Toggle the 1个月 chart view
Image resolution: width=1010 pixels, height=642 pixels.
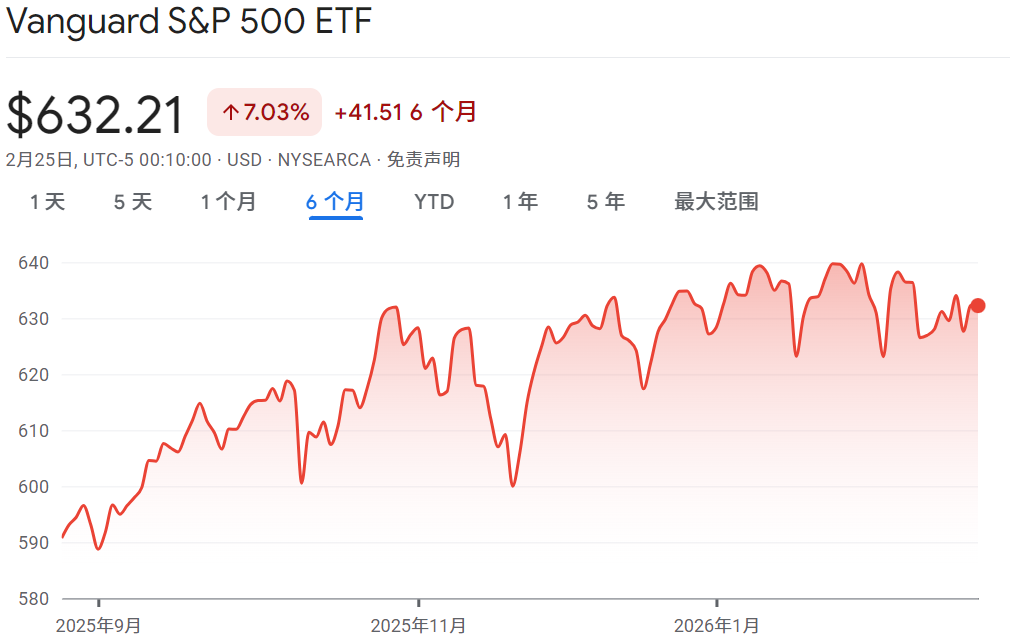(x=228, y=201)
